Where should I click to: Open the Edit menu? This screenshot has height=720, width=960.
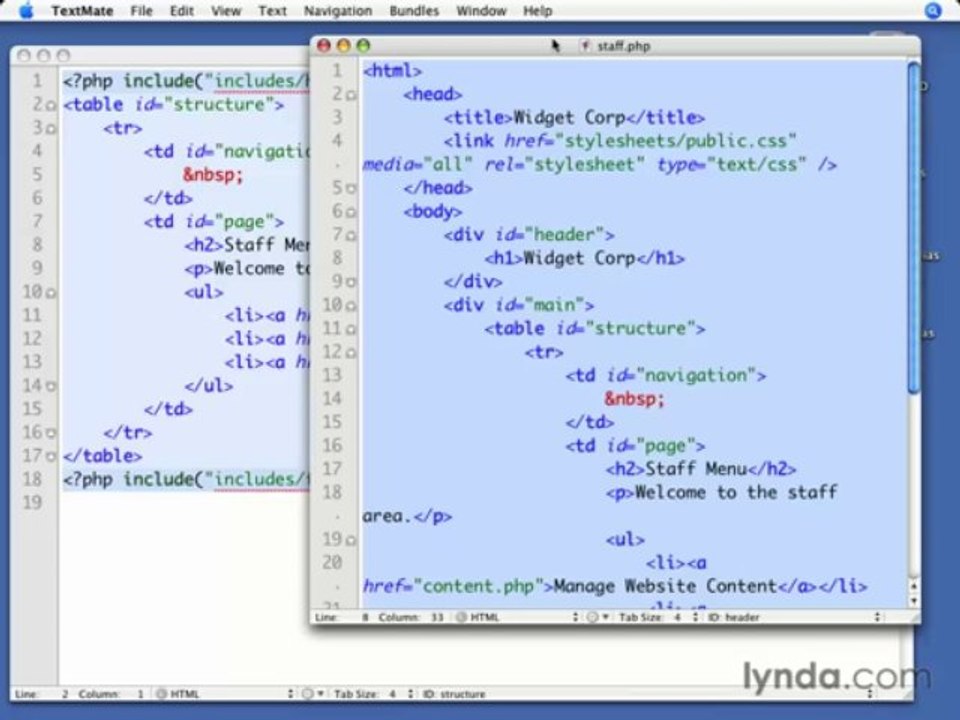pos(181,10)
